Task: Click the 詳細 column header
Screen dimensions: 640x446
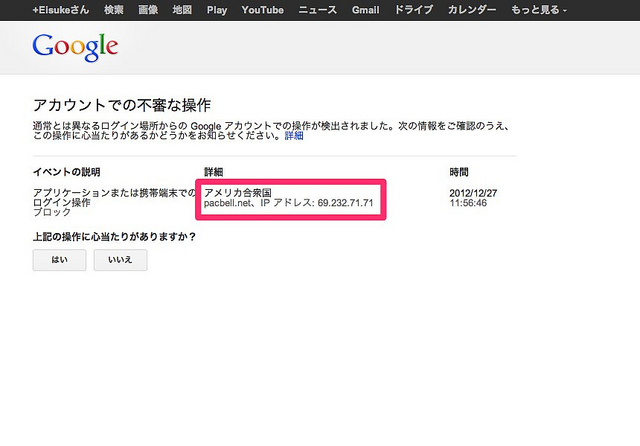Action: coord(213,172)
